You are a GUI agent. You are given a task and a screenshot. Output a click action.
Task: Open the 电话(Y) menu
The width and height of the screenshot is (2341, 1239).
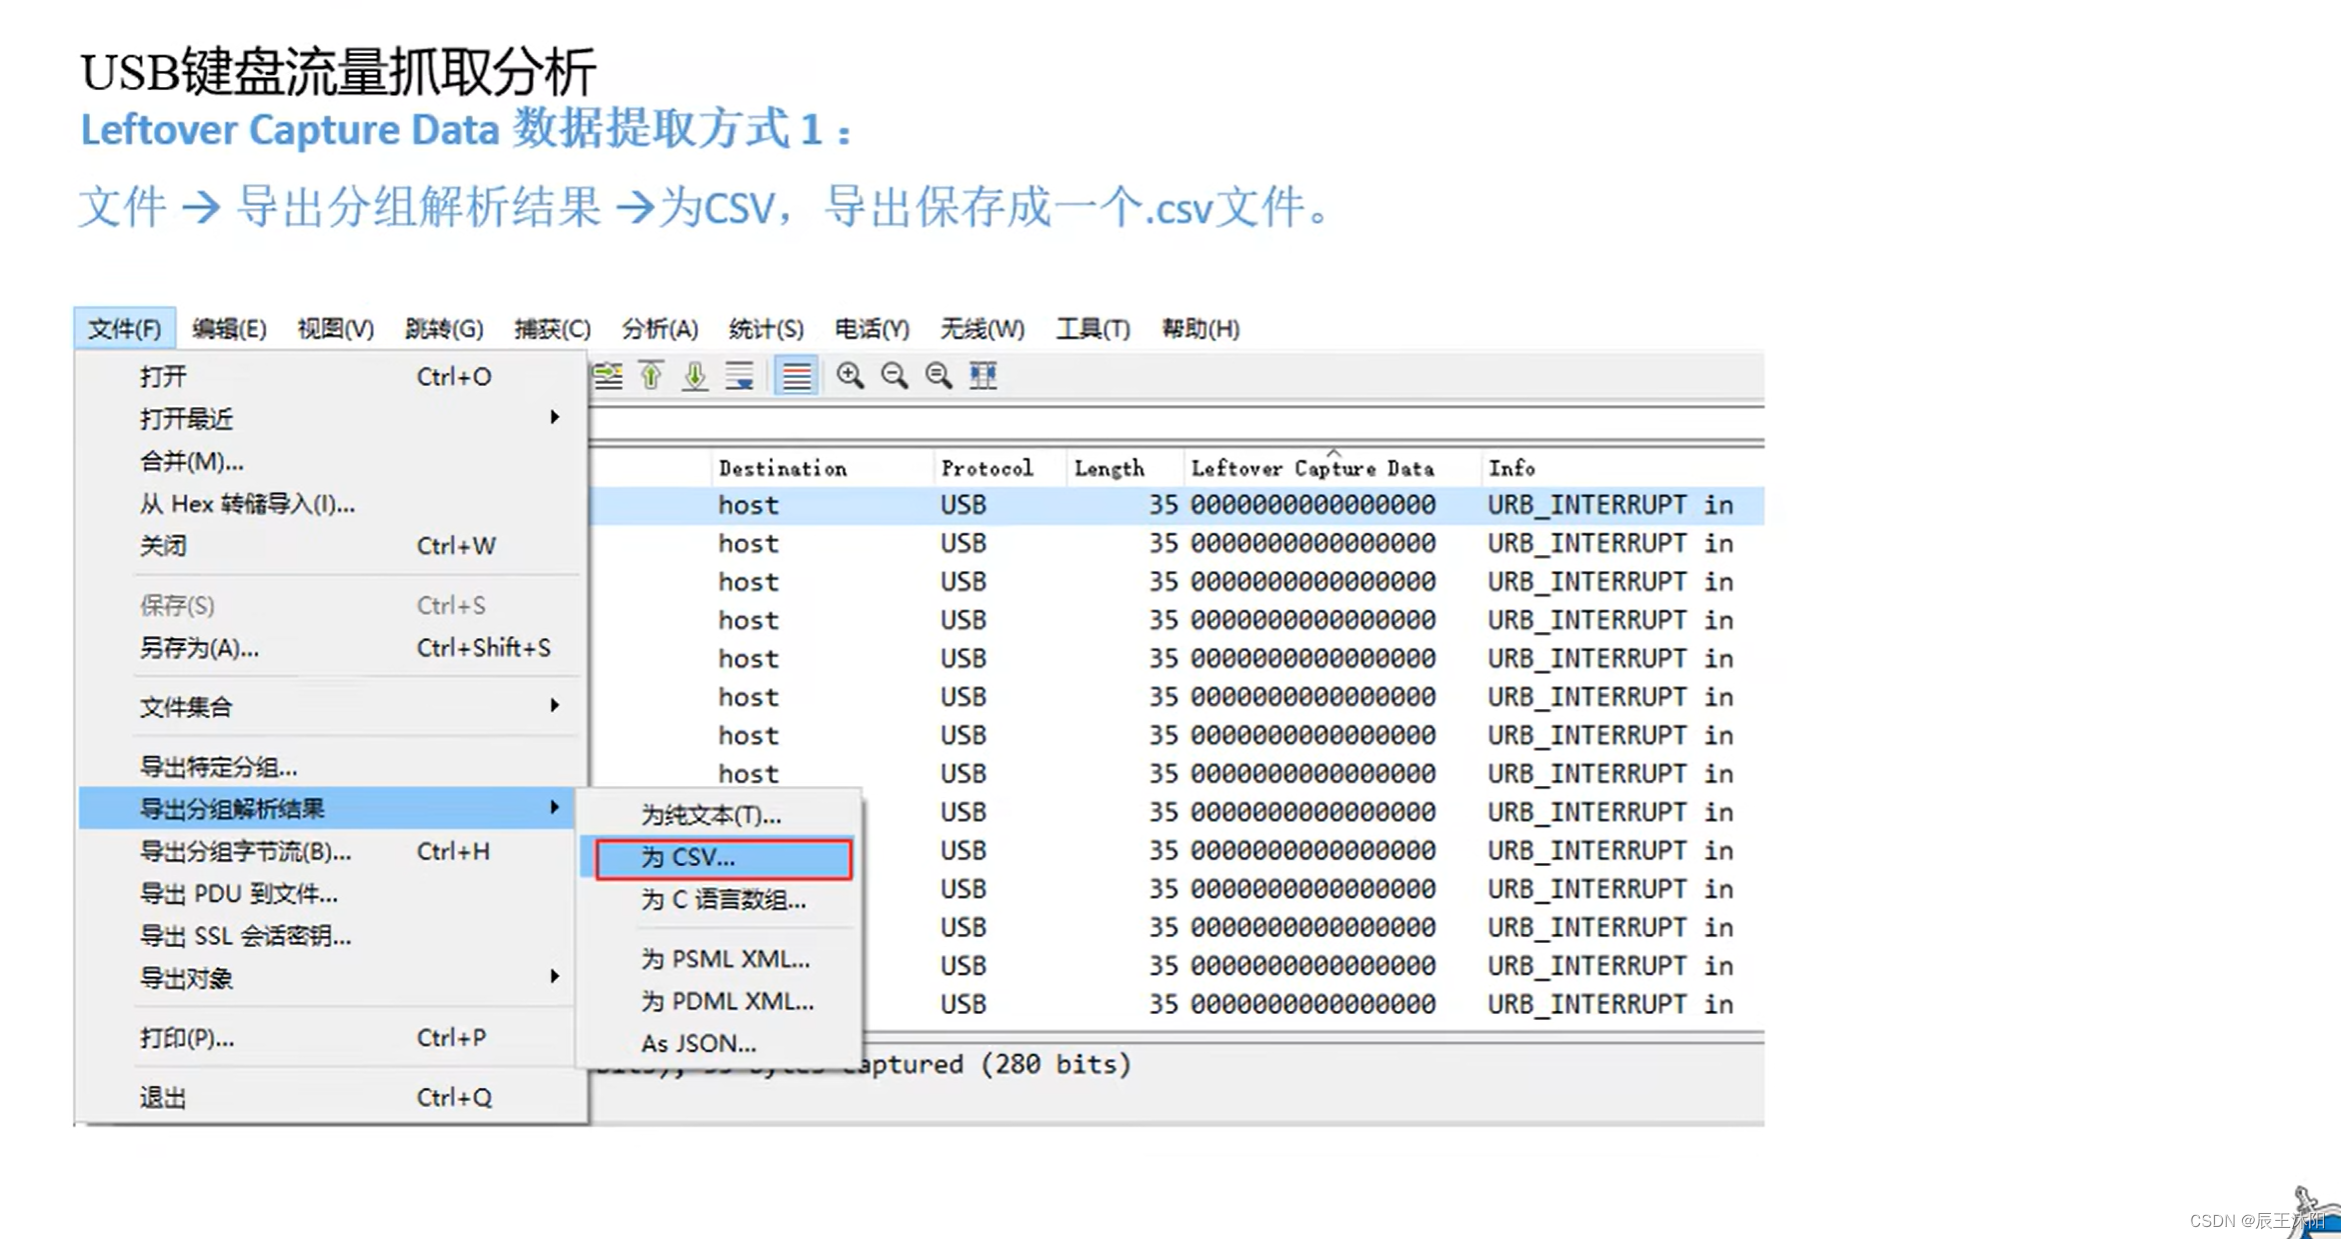872,328
